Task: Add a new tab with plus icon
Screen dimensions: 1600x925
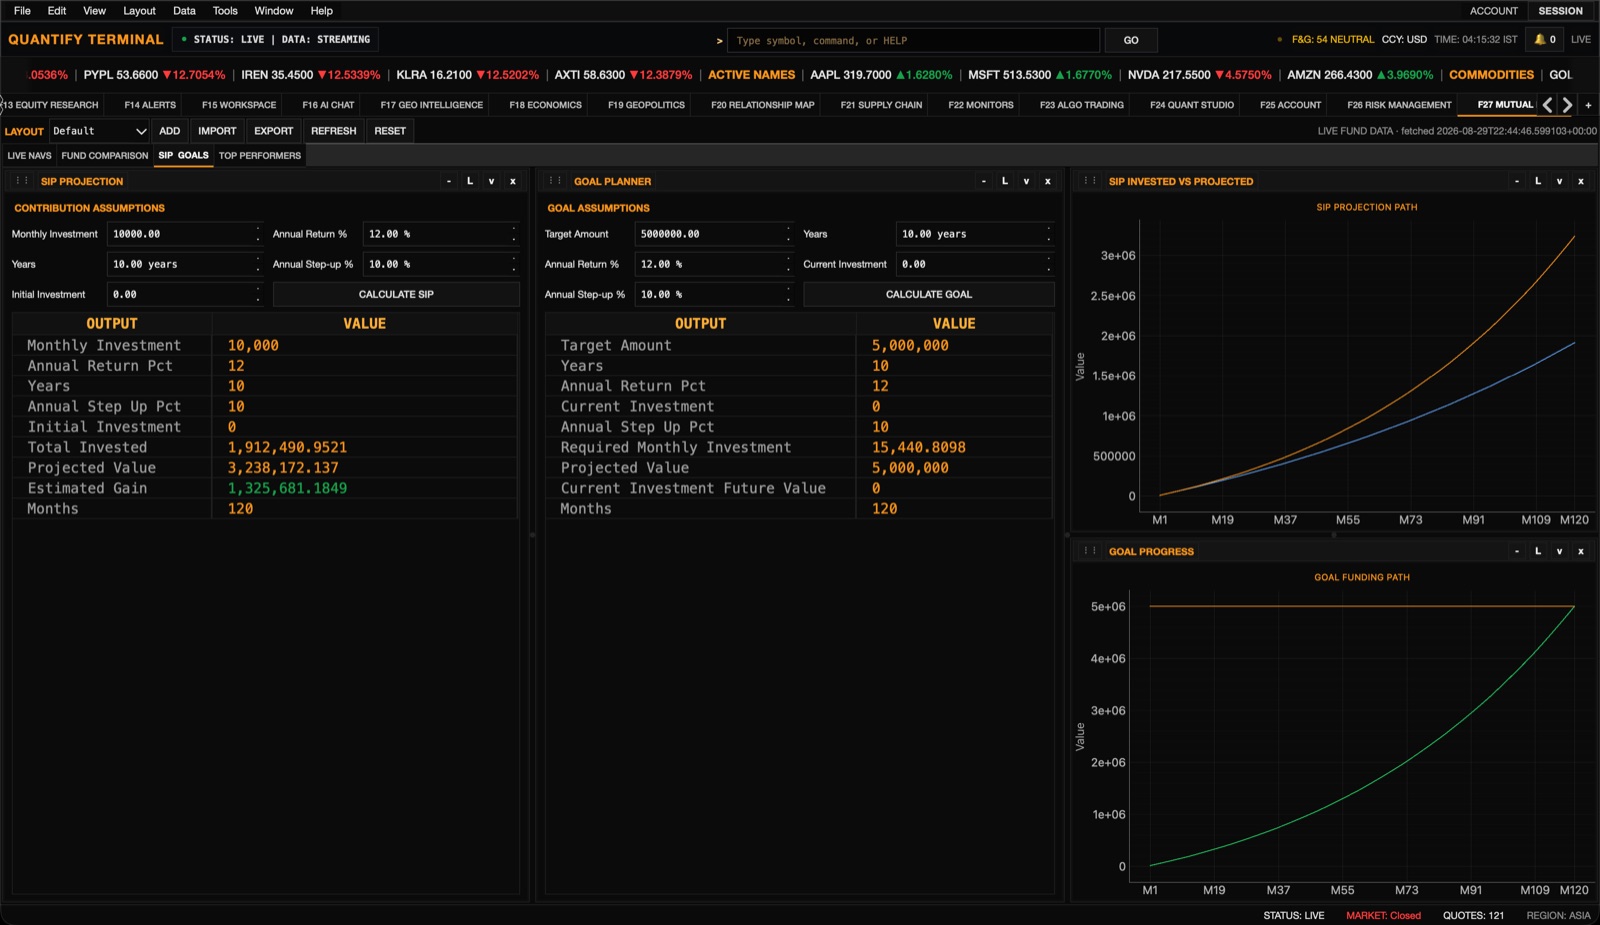Action: click(x=1588, y=105)
